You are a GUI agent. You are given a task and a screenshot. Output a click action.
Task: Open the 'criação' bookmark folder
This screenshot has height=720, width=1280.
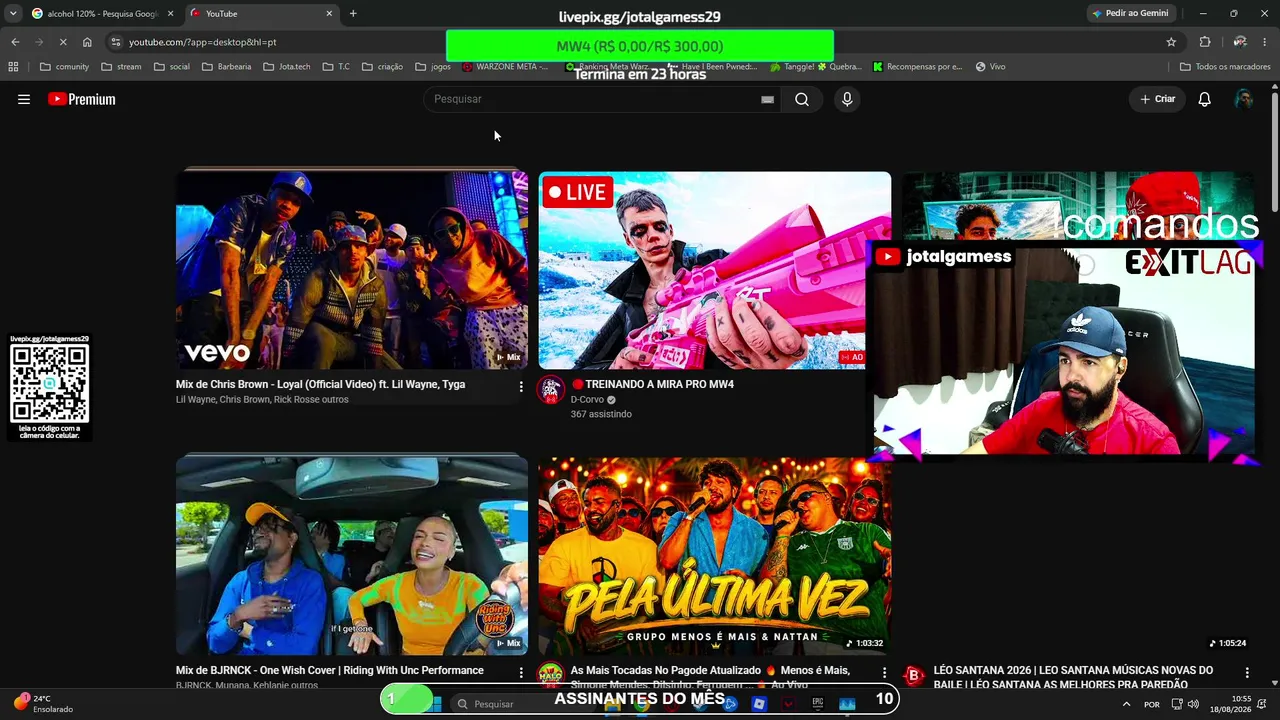(x=382, y=67)
